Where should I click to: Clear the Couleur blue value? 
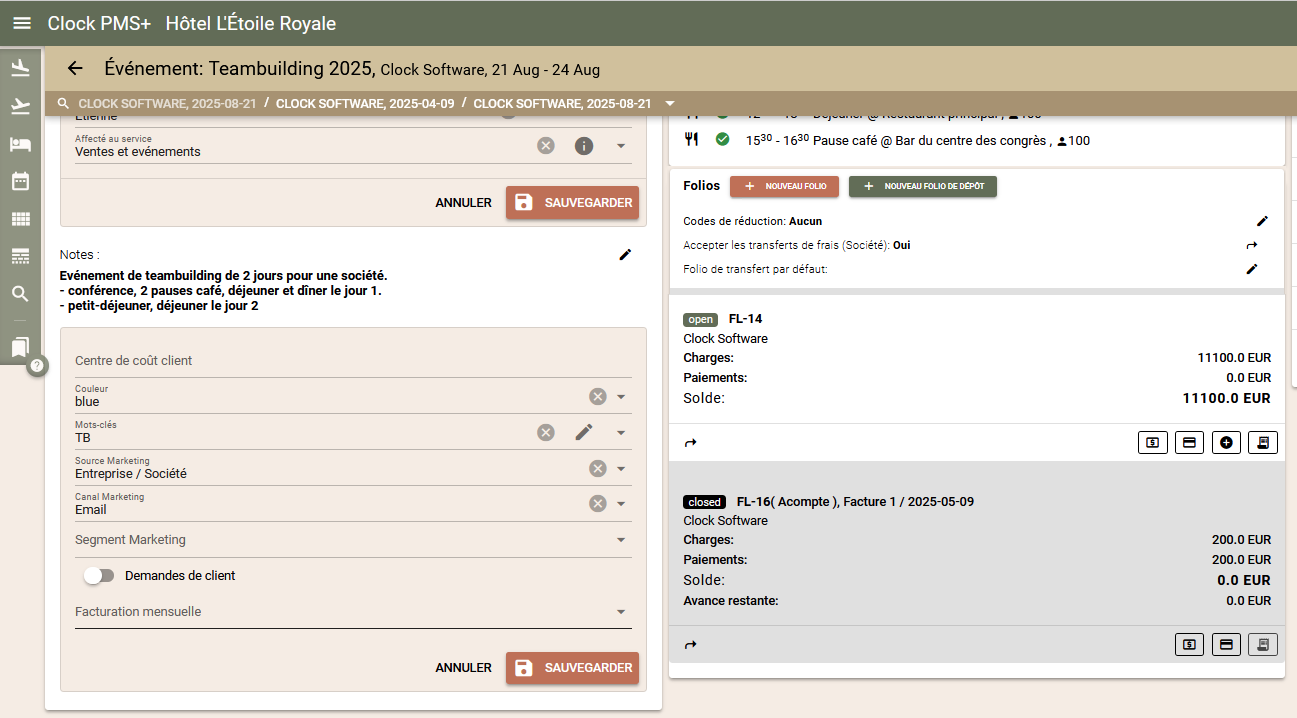point(597,397)
